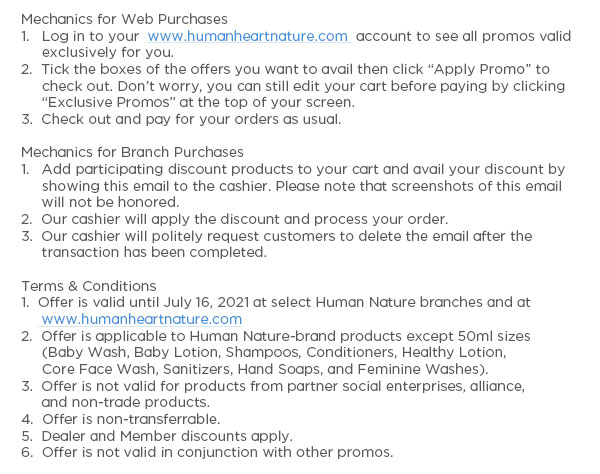Screen dimensions: 600x474
Task: Click the Terms & Conditions heading
Action: coord(89,286)
